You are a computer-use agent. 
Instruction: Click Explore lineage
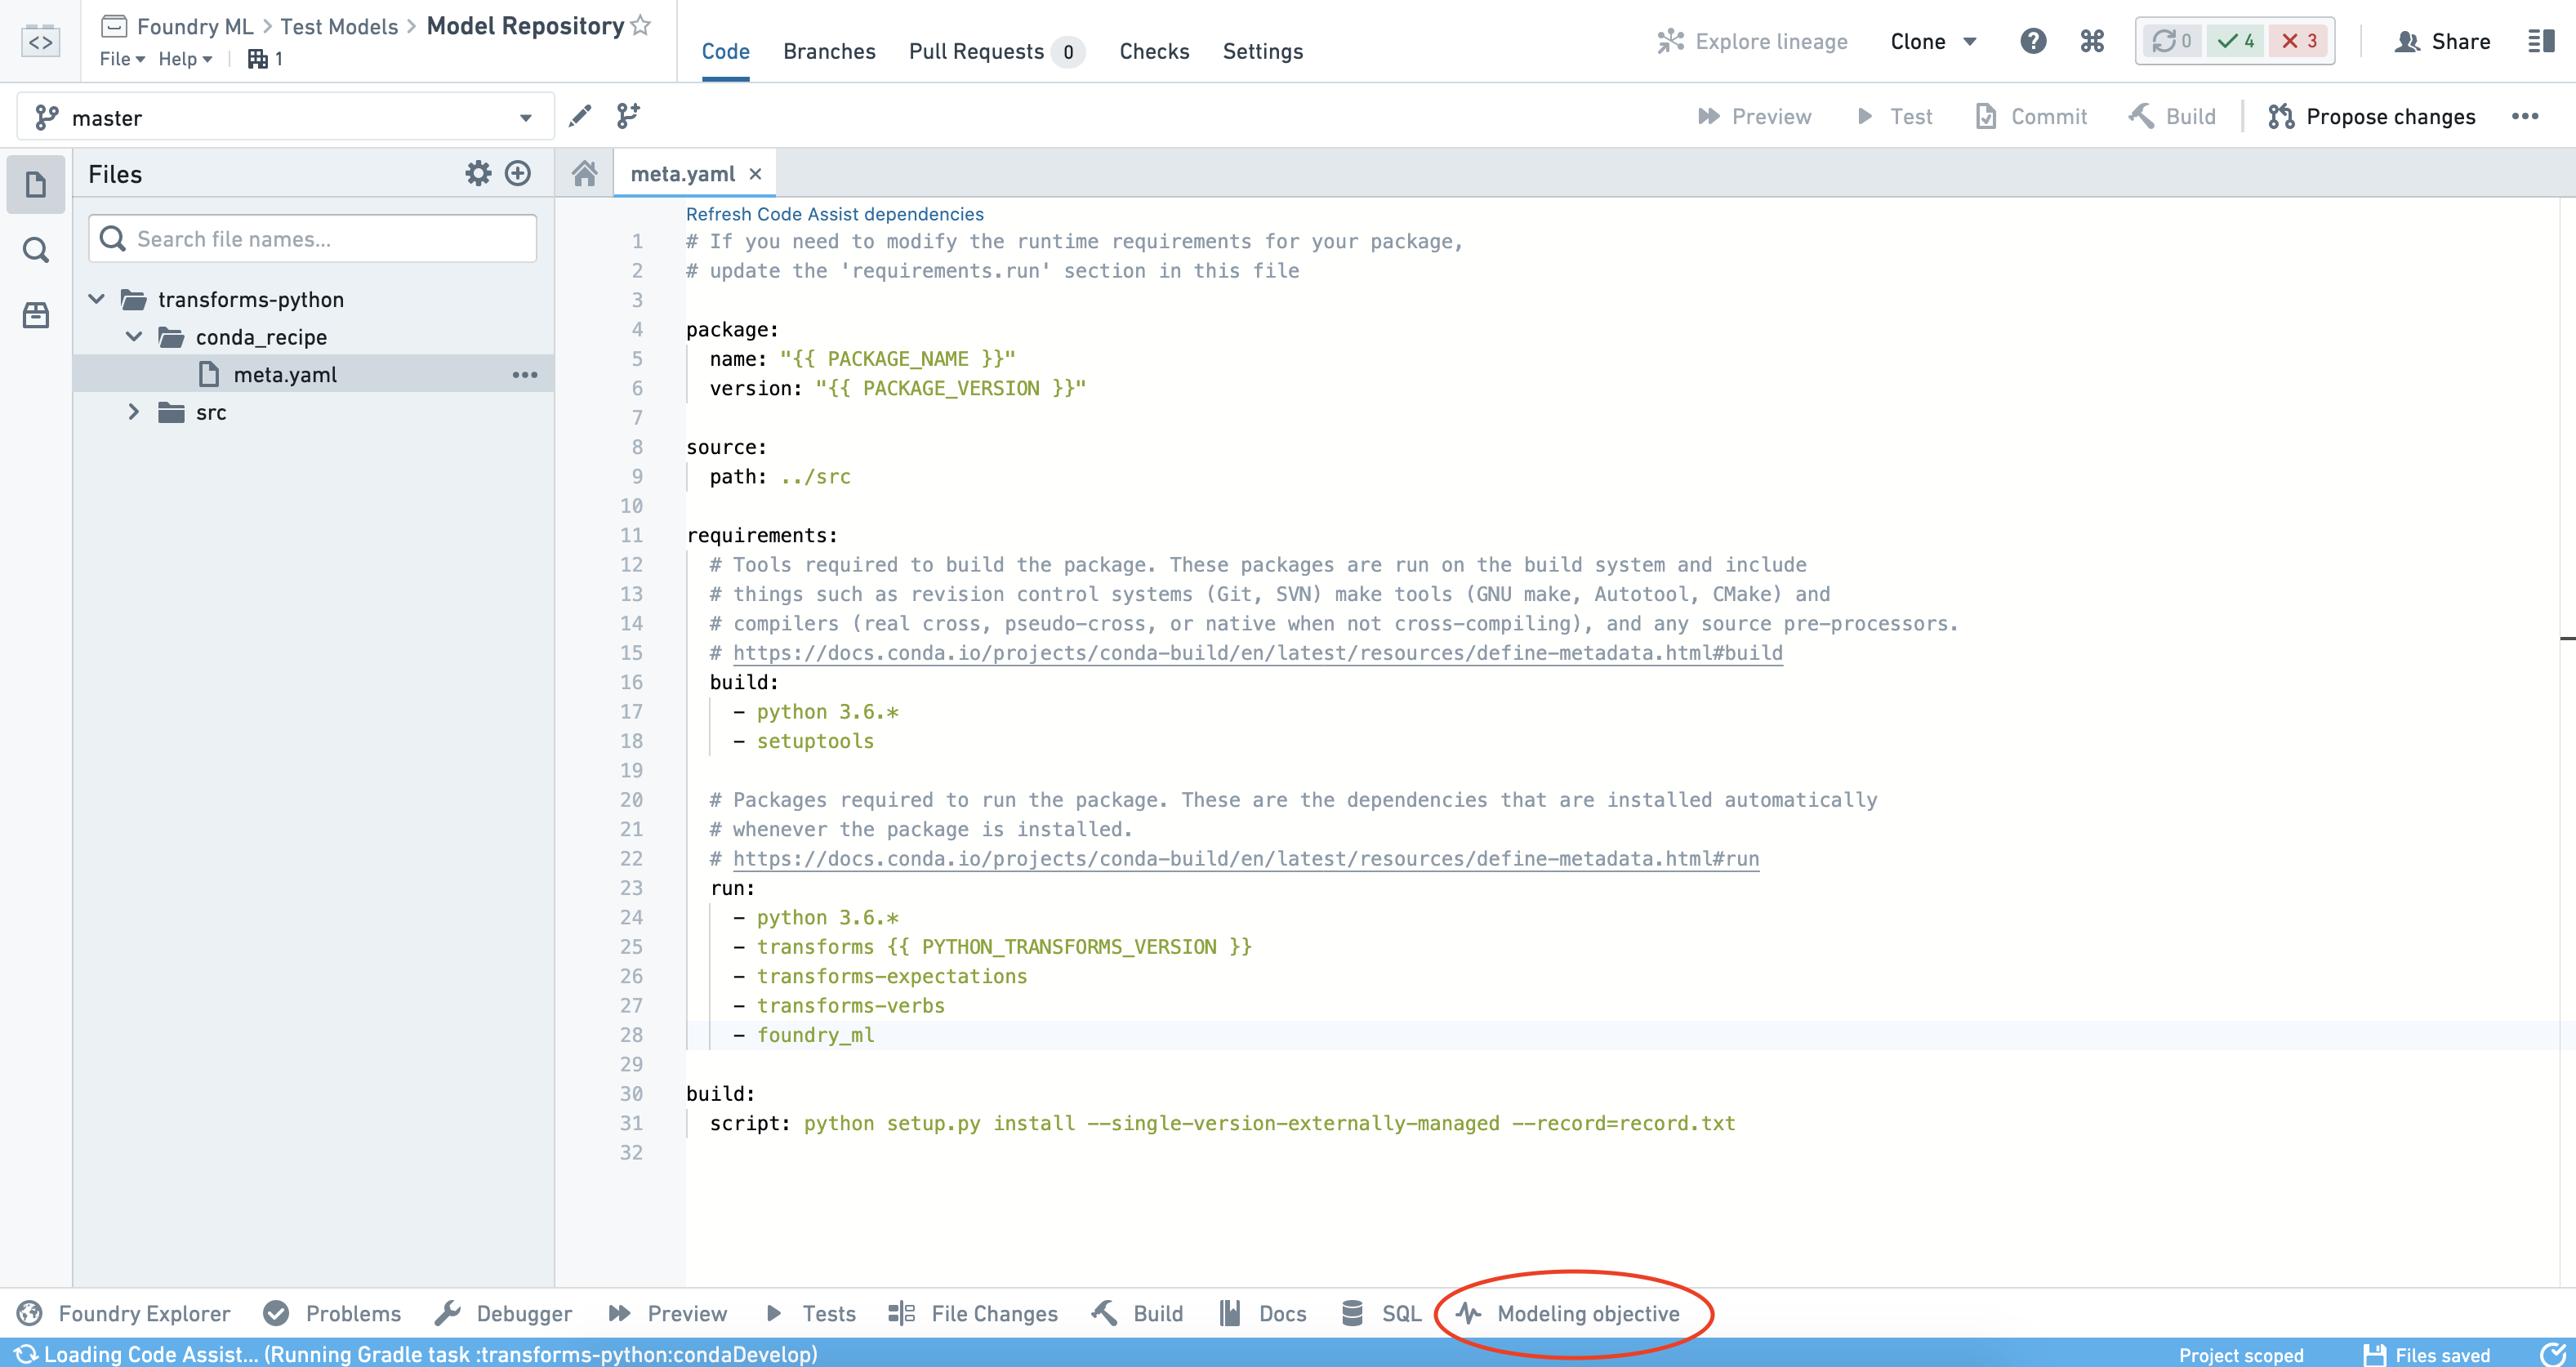click(1752, 41)
